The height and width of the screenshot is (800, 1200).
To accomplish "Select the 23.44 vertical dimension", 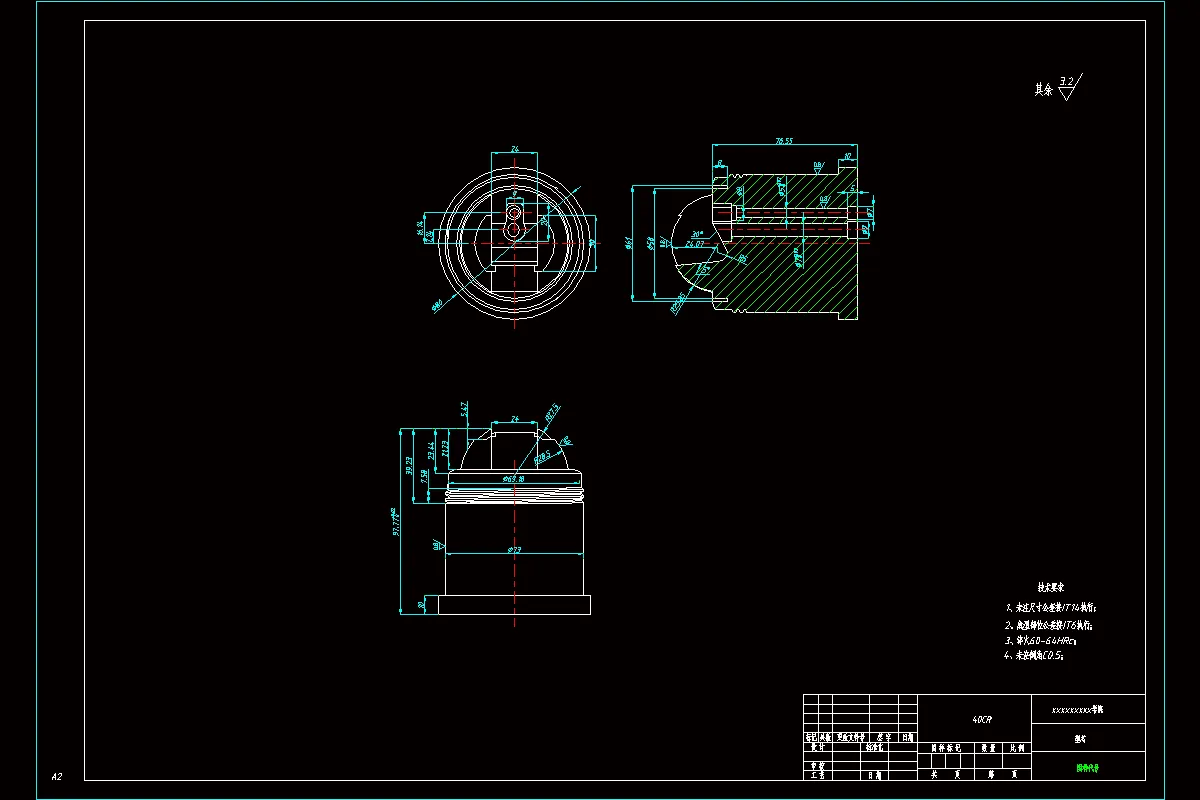I will point(430,450).
